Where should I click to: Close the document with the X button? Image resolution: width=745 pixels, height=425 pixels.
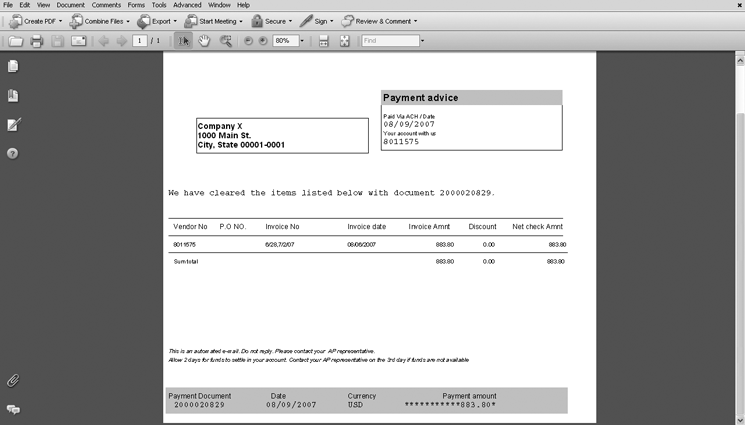pyautogui.click(x=739, y=5)
